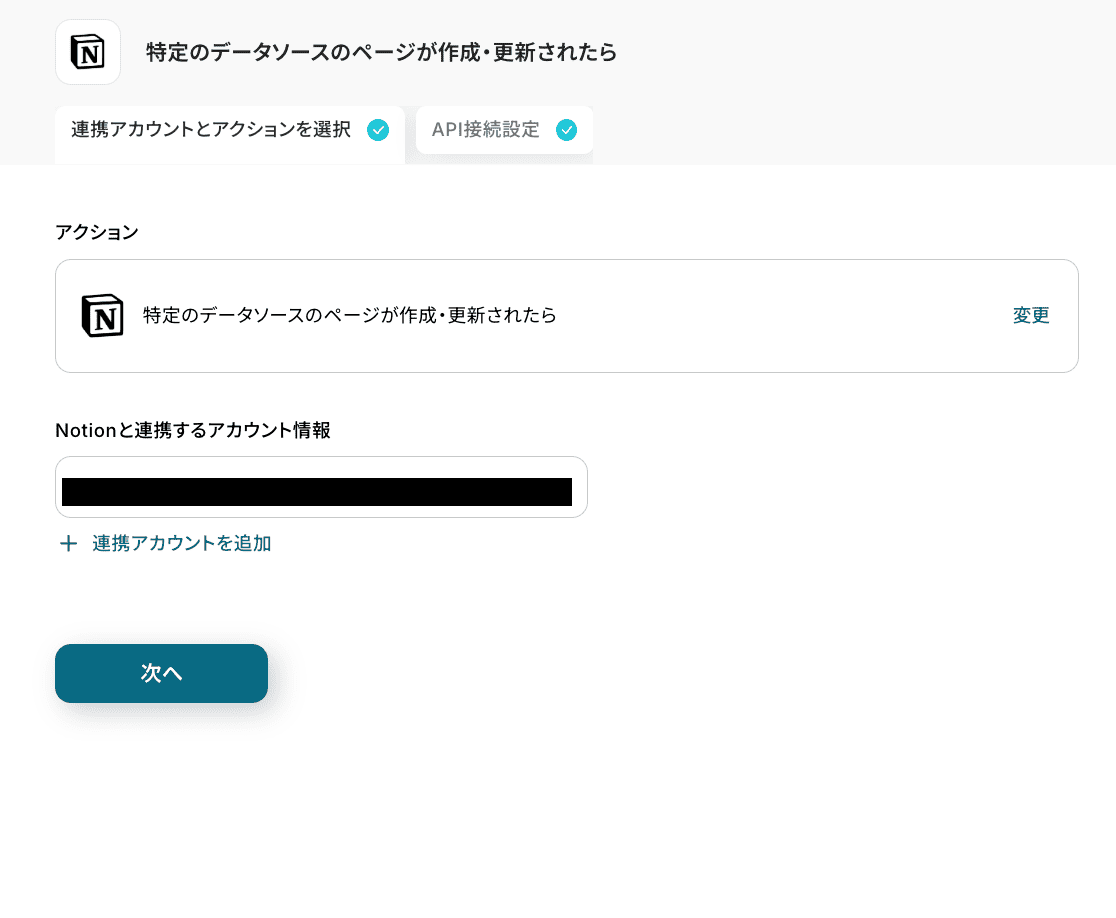Click the 連携アカウントを追加 link
The height and width of the screenshot is (918, 1116).
click(181, 544)
